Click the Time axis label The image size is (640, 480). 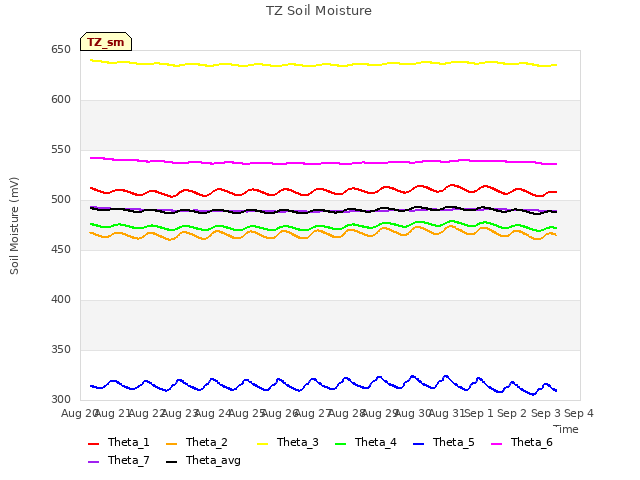click(x=566, y=429)
